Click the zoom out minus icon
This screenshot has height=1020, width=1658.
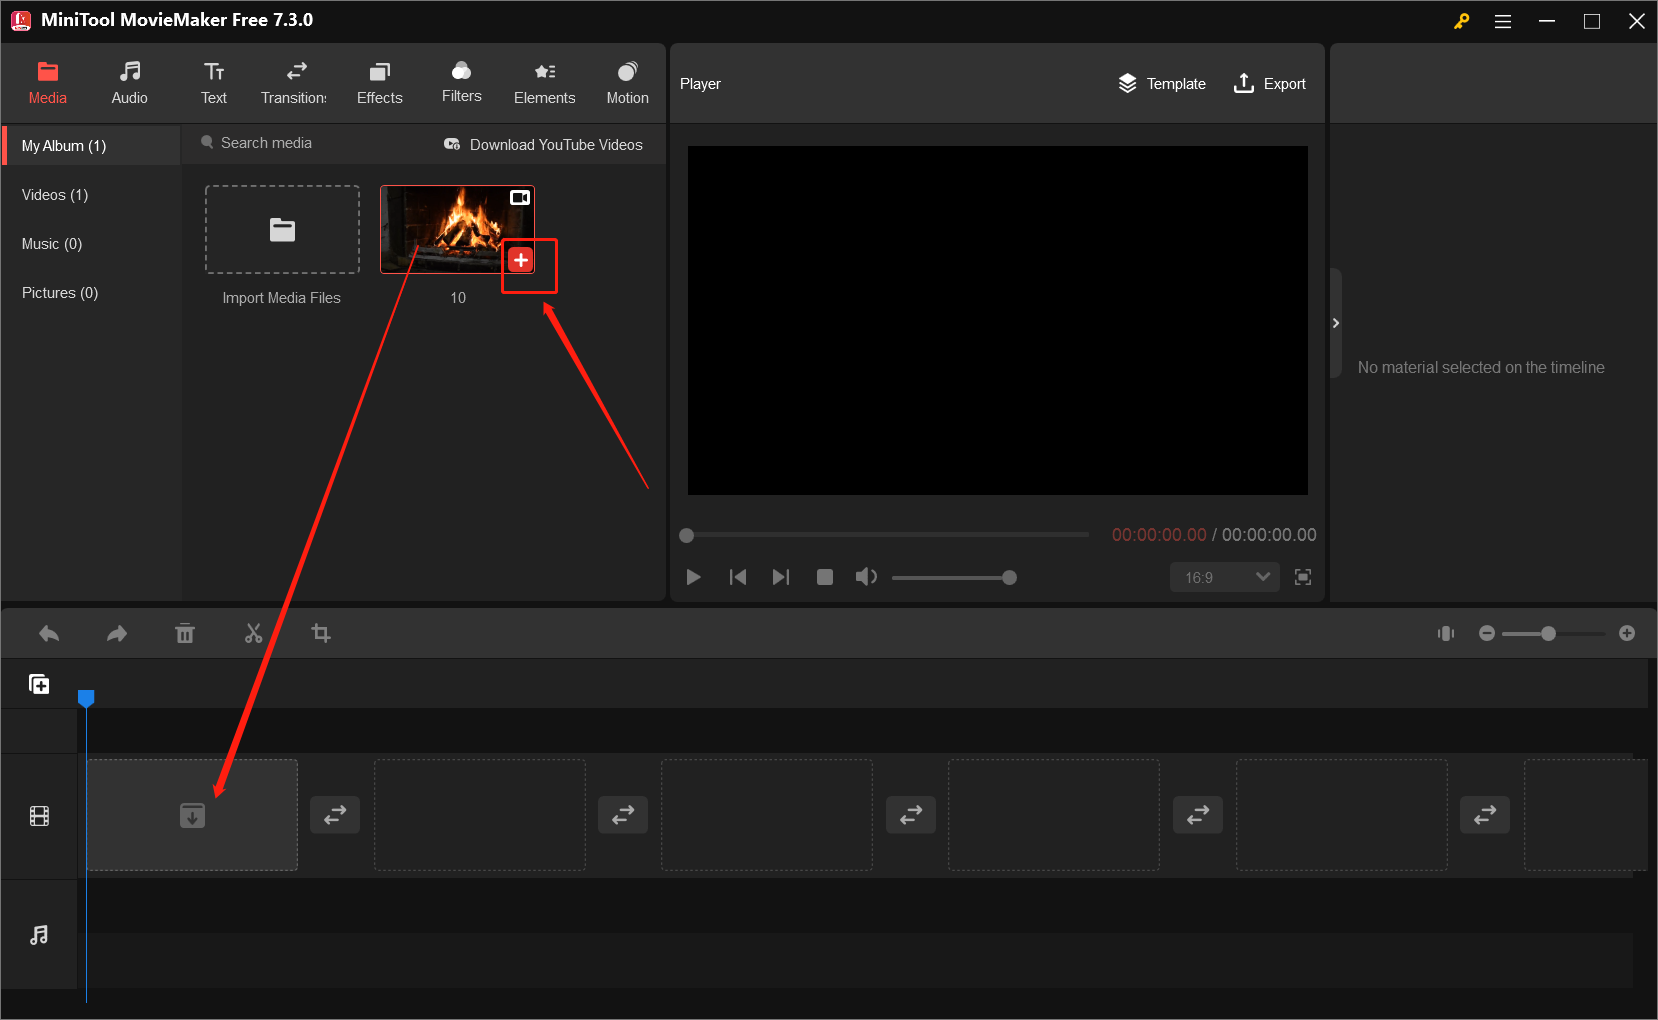pyautogui.click(x=1487, y=633)
